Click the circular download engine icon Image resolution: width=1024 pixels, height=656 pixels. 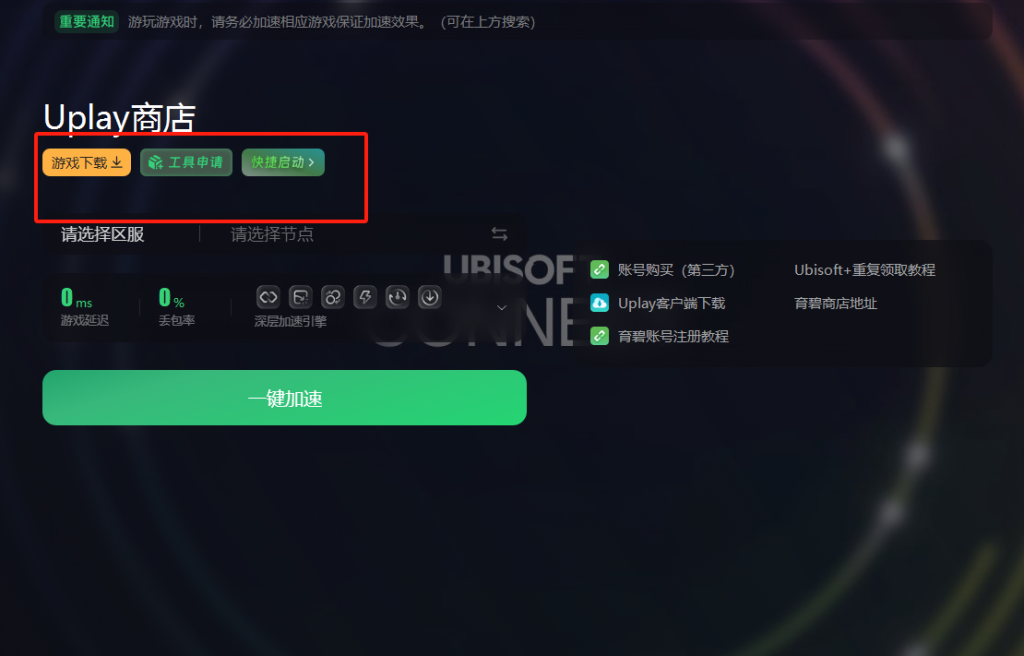pyautogui.click(x=430, y=297)
